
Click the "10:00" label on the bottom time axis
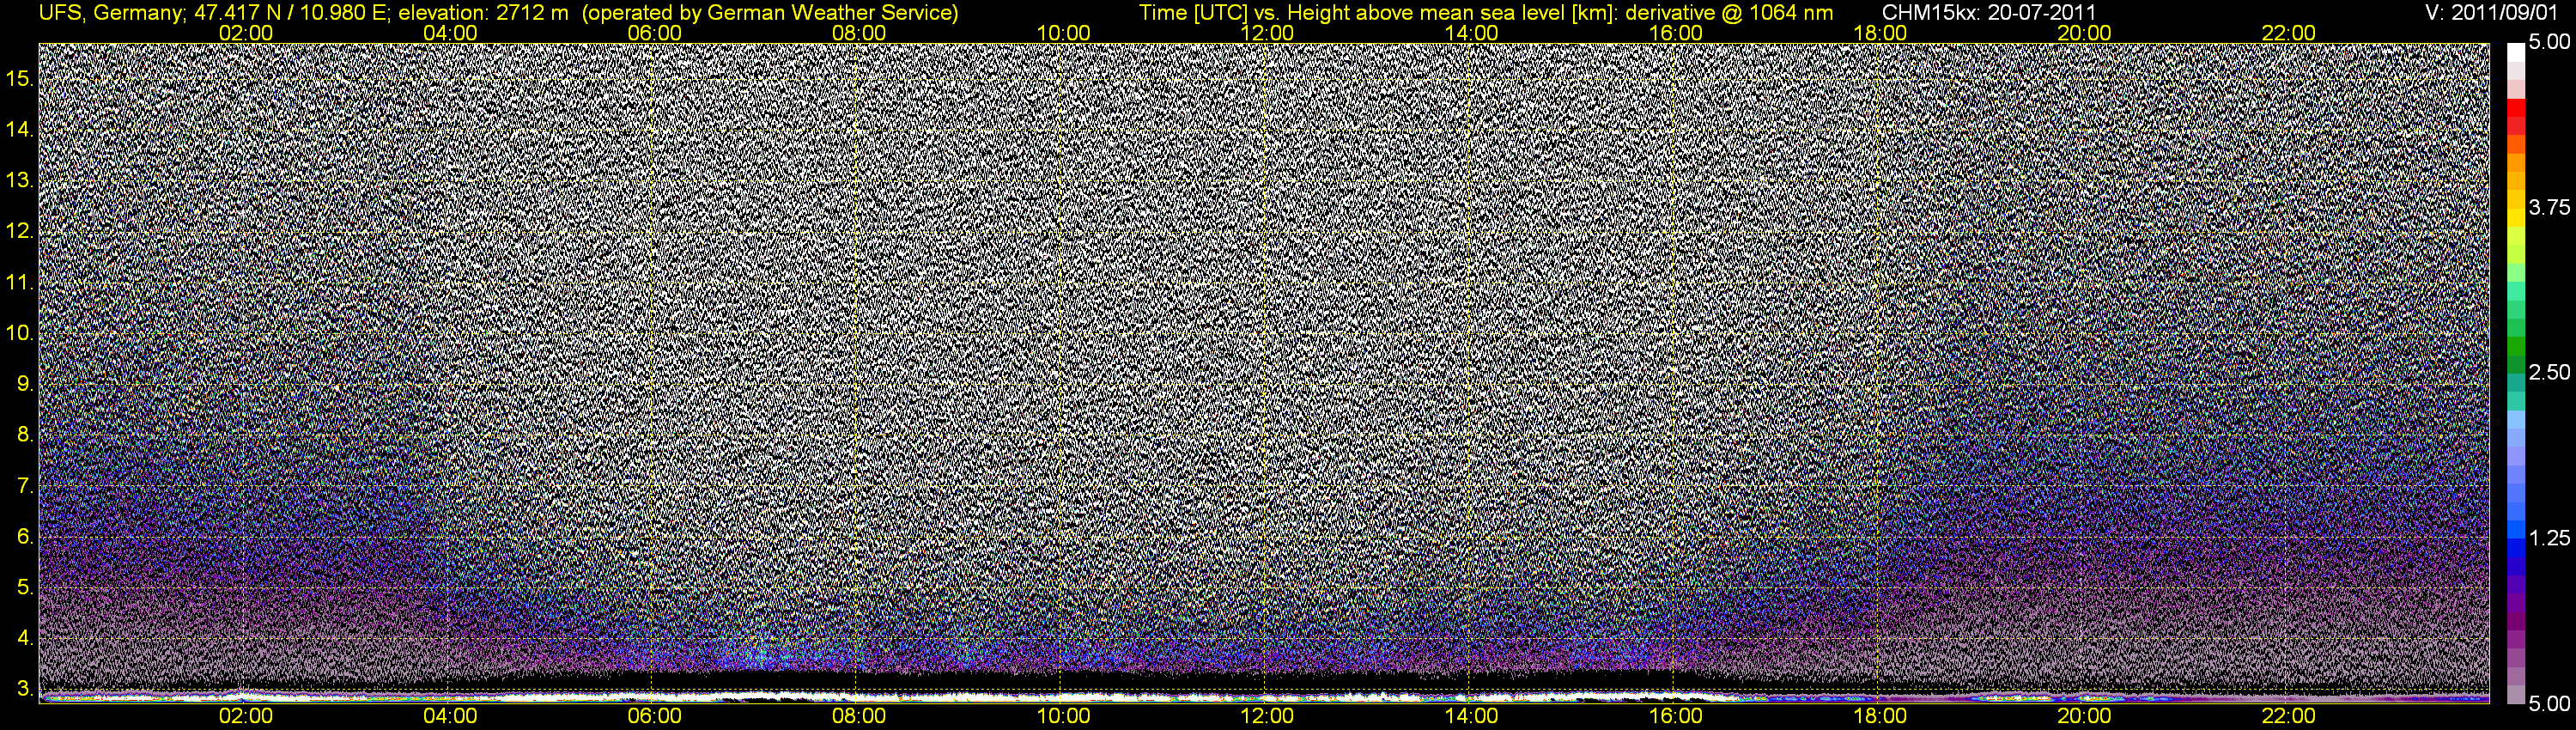tap(1063, 716)
